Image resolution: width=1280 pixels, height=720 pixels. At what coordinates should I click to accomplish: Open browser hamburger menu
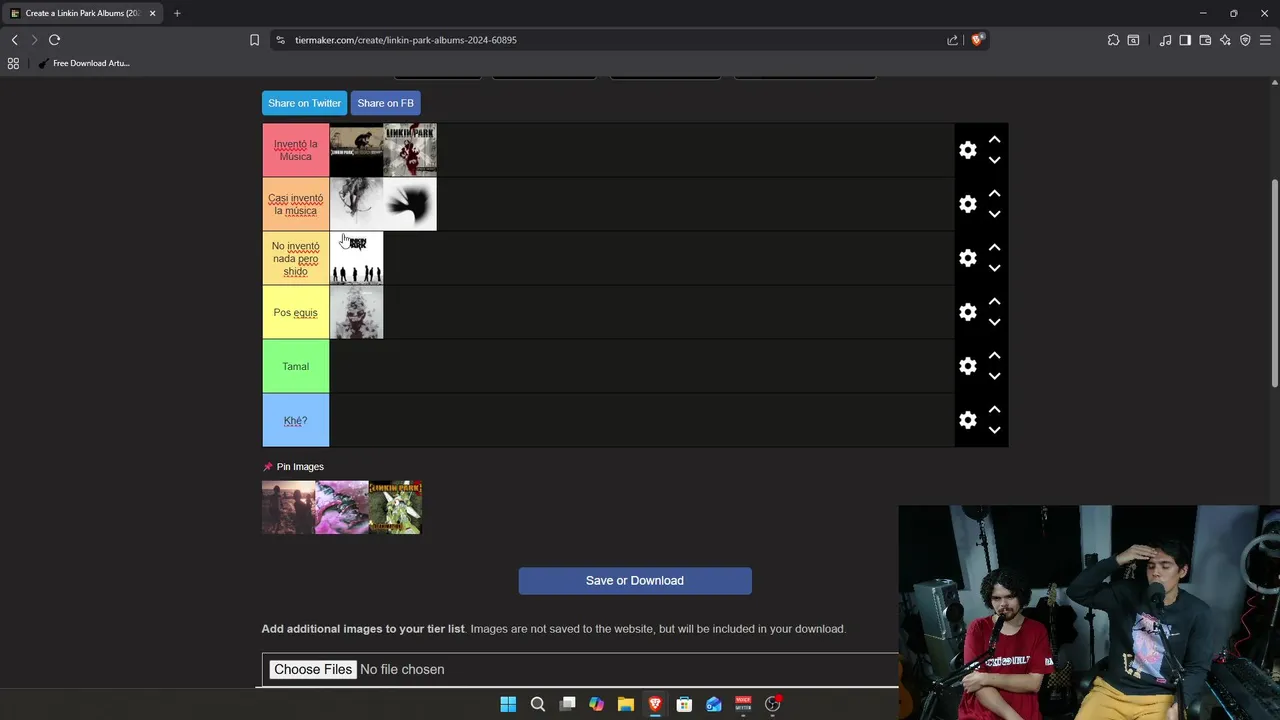click(x=1265, y=40)
